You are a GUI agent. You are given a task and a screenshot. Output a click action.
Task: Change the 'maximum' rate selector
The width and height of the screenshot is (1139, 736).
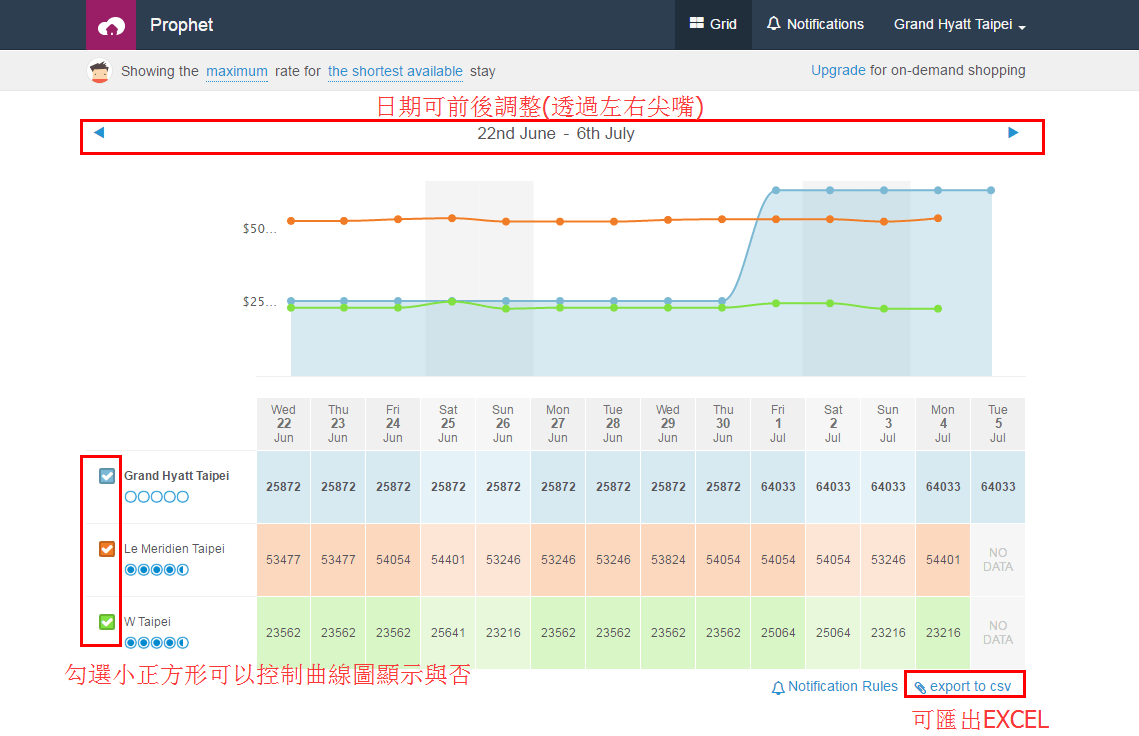237,71
